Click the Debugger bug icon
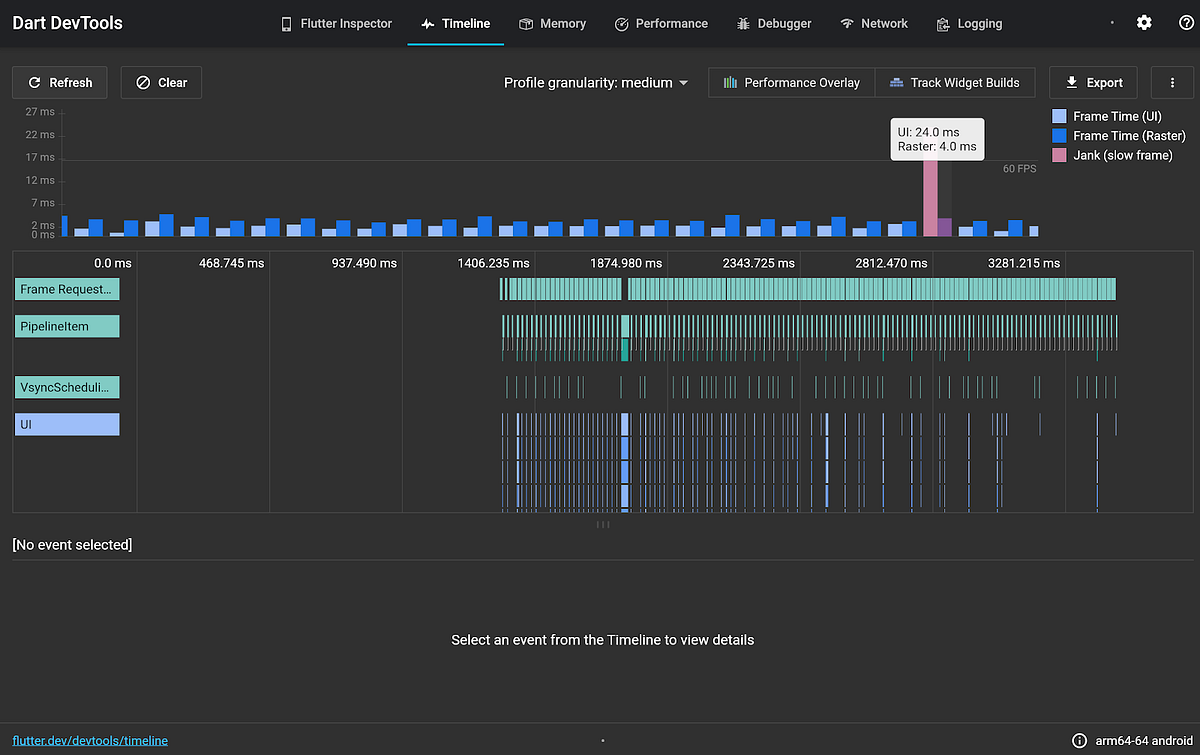Image resolution: width=1200 pixels, height=755 pixels. (743, 24)
